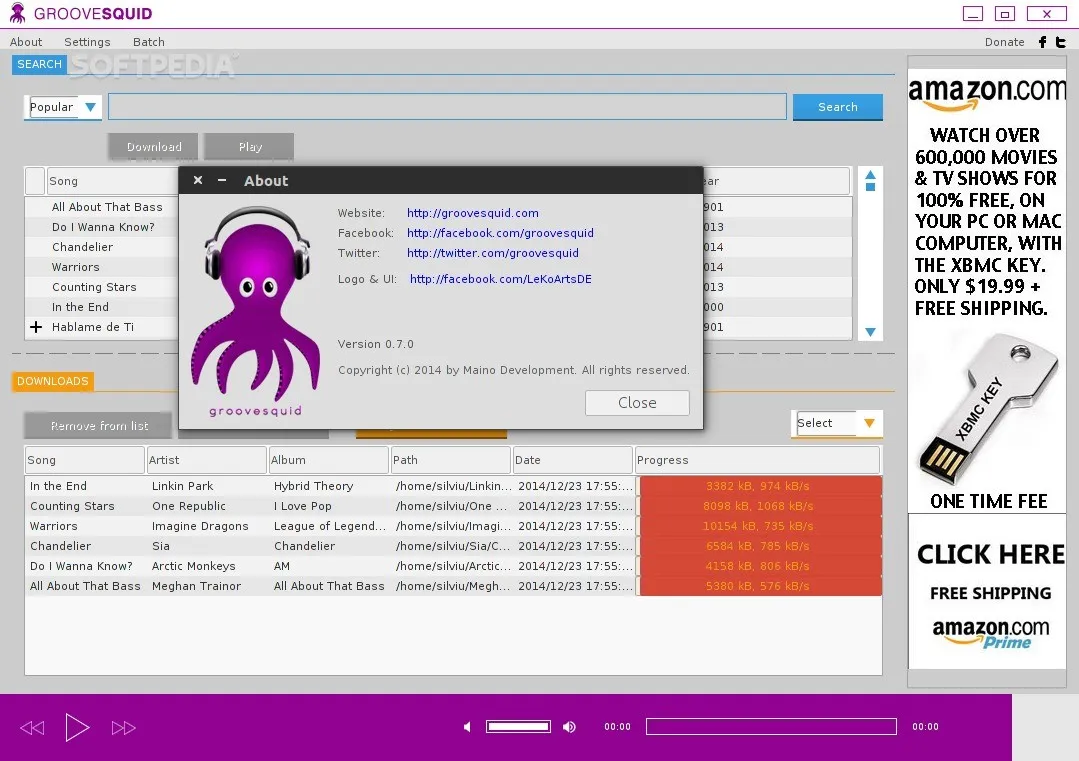Minimize the About dialog with dash icon

click(222, 180)
